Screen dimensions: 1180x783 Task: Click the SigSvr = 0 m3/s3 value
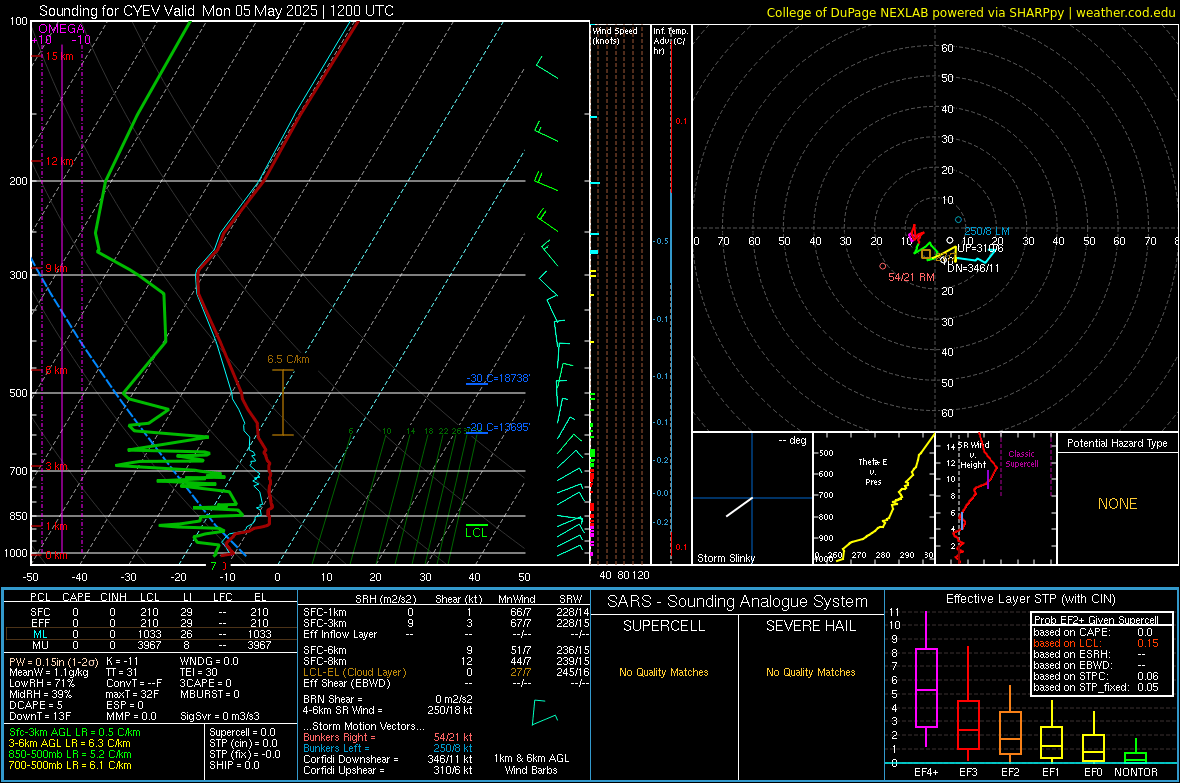(x=220, y=716)
